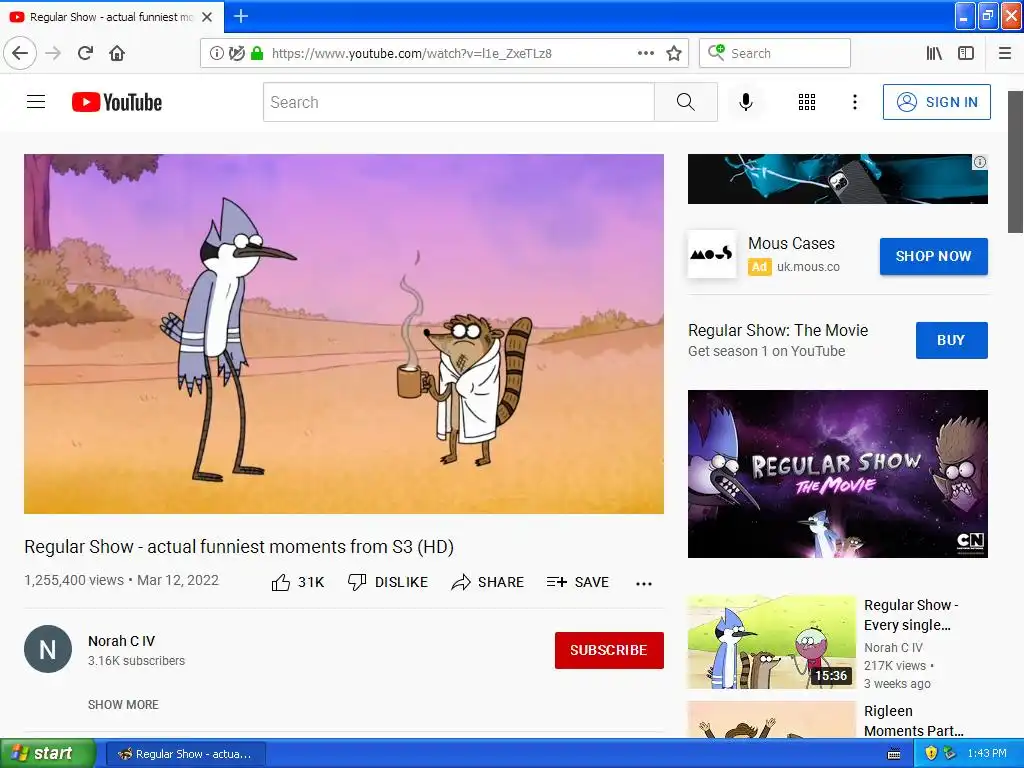Open the Norah C IV channel name link
This screenshot has width=1024, height=768.
[121, 641]
